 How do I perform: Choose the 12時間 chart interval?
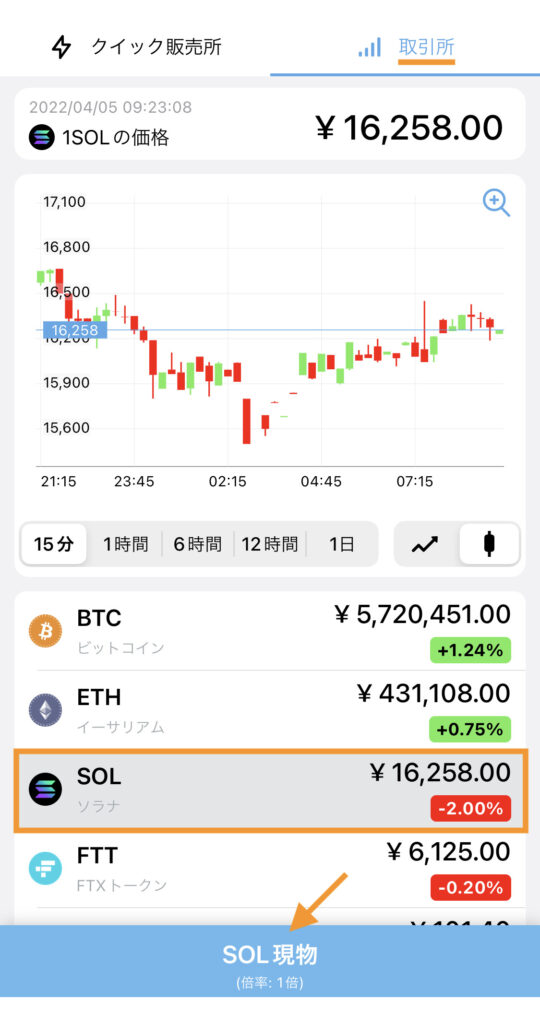270,544
